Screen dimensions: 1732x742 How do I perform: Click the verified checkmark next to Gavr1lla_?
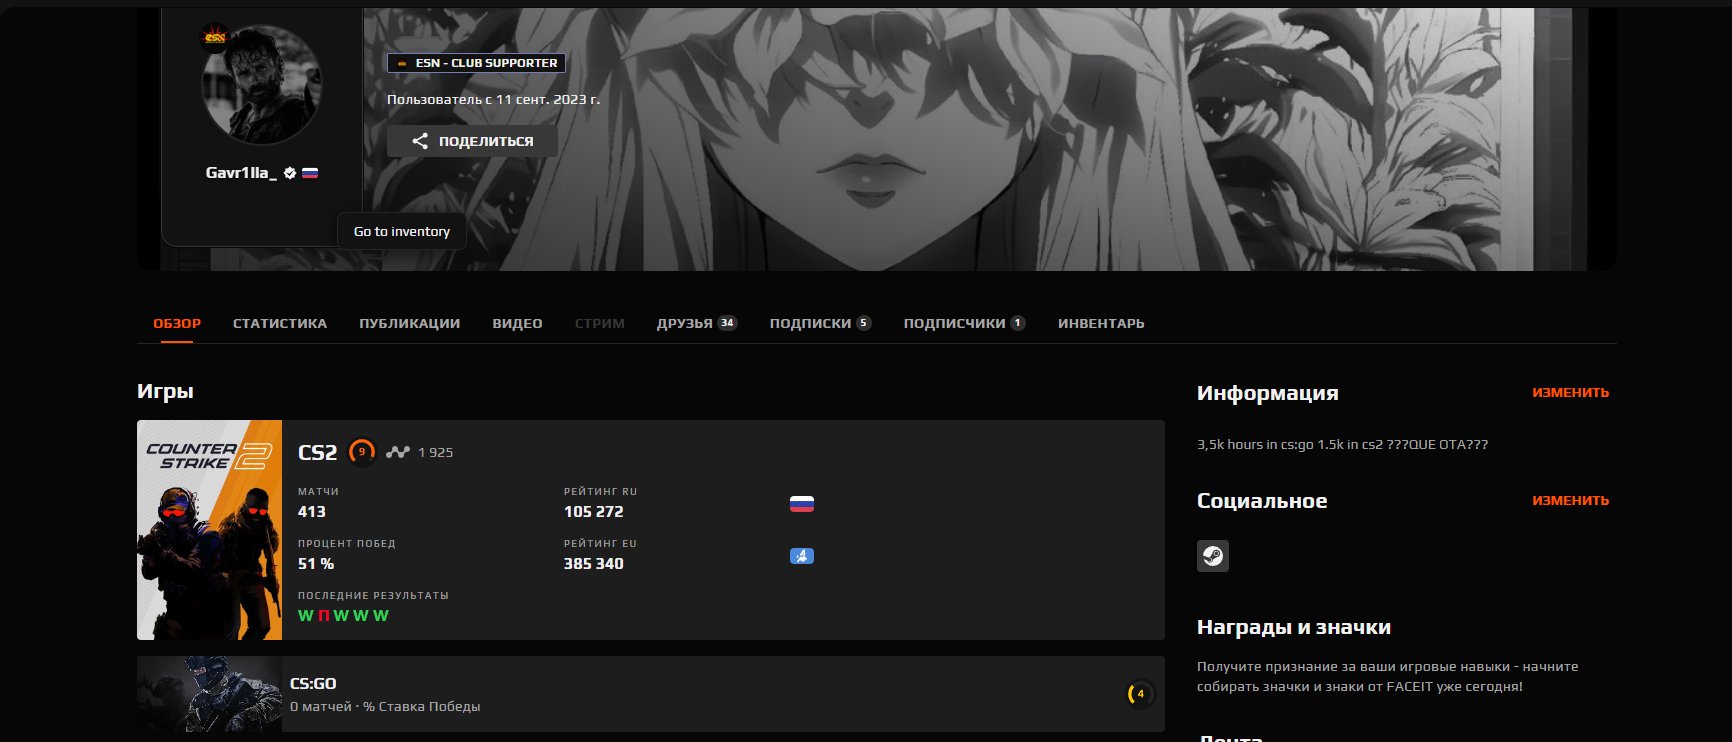290,173
